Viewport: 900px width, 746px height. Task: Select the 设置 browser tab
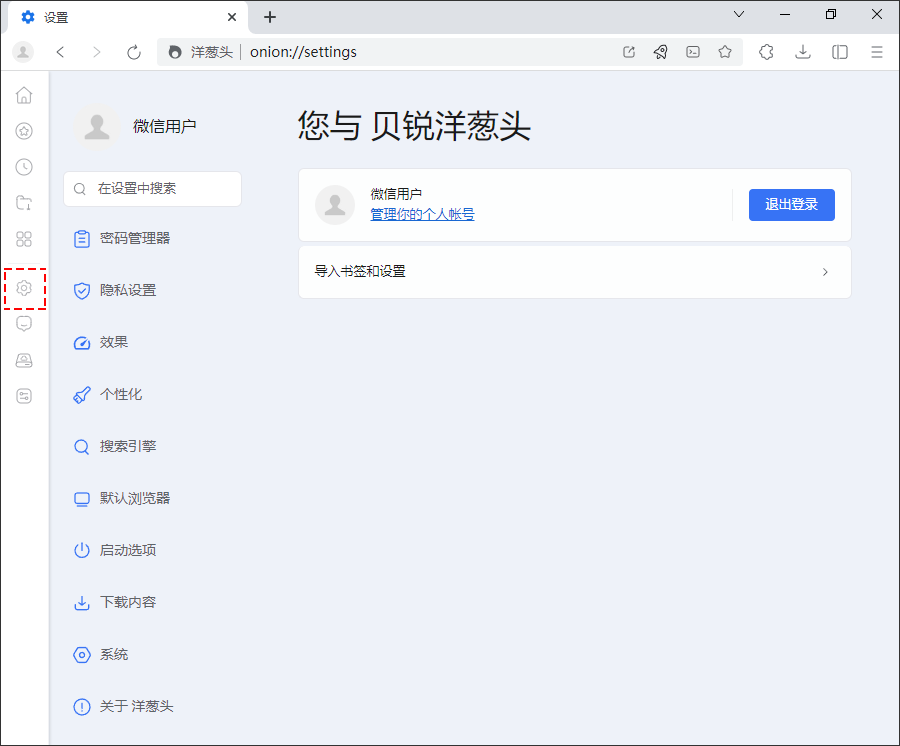tap(127, 17)
